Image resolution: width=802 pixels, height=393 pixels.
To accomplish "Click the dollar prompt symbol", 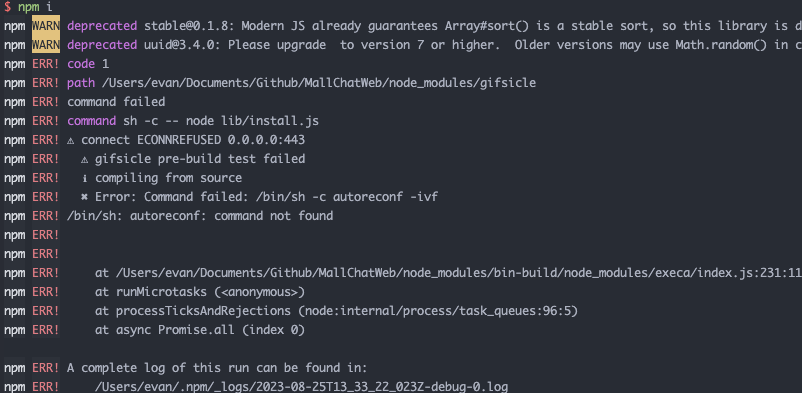I will [8, 7].
